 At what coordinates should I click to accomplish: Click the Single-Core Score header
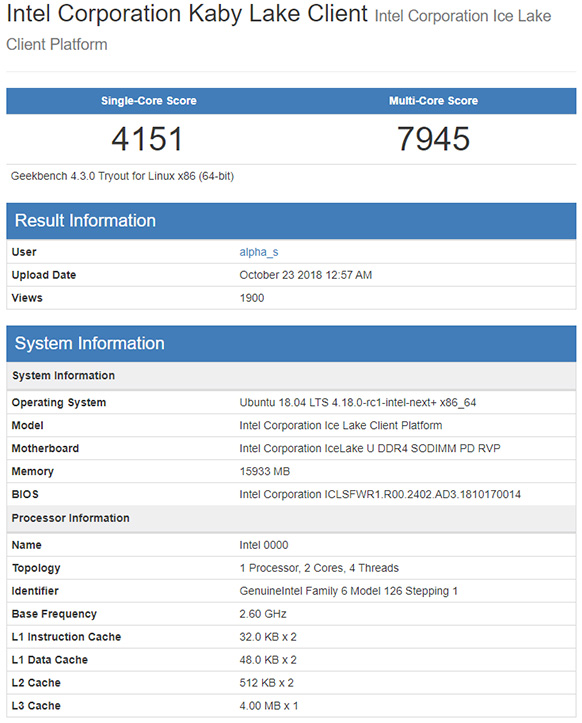pyautogui.click(x=148, y=101)
